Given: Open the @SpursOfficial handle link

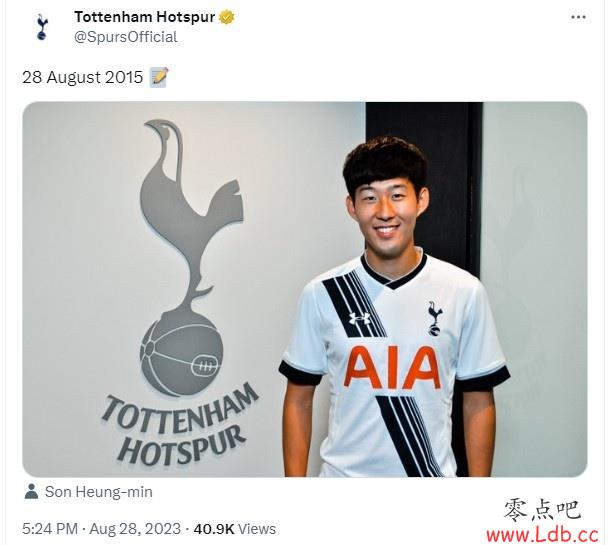Looking at the screenshot, I should pyautogui.click(x=126, y=37).
